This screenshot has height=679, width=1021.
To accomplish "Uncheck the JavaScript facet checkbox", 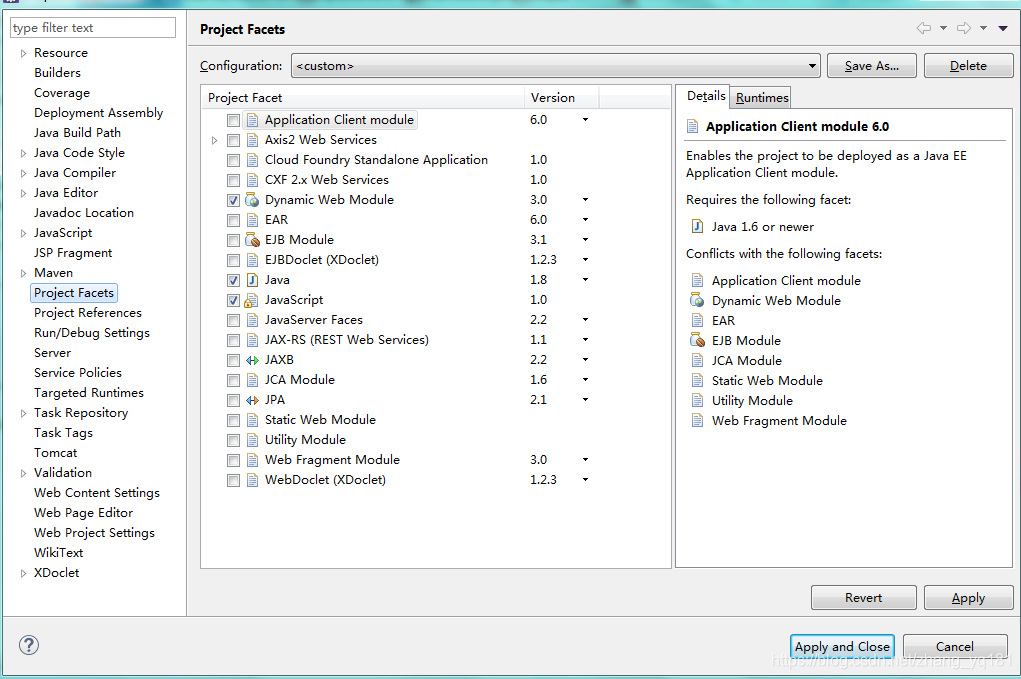I will tap(233, 301).
